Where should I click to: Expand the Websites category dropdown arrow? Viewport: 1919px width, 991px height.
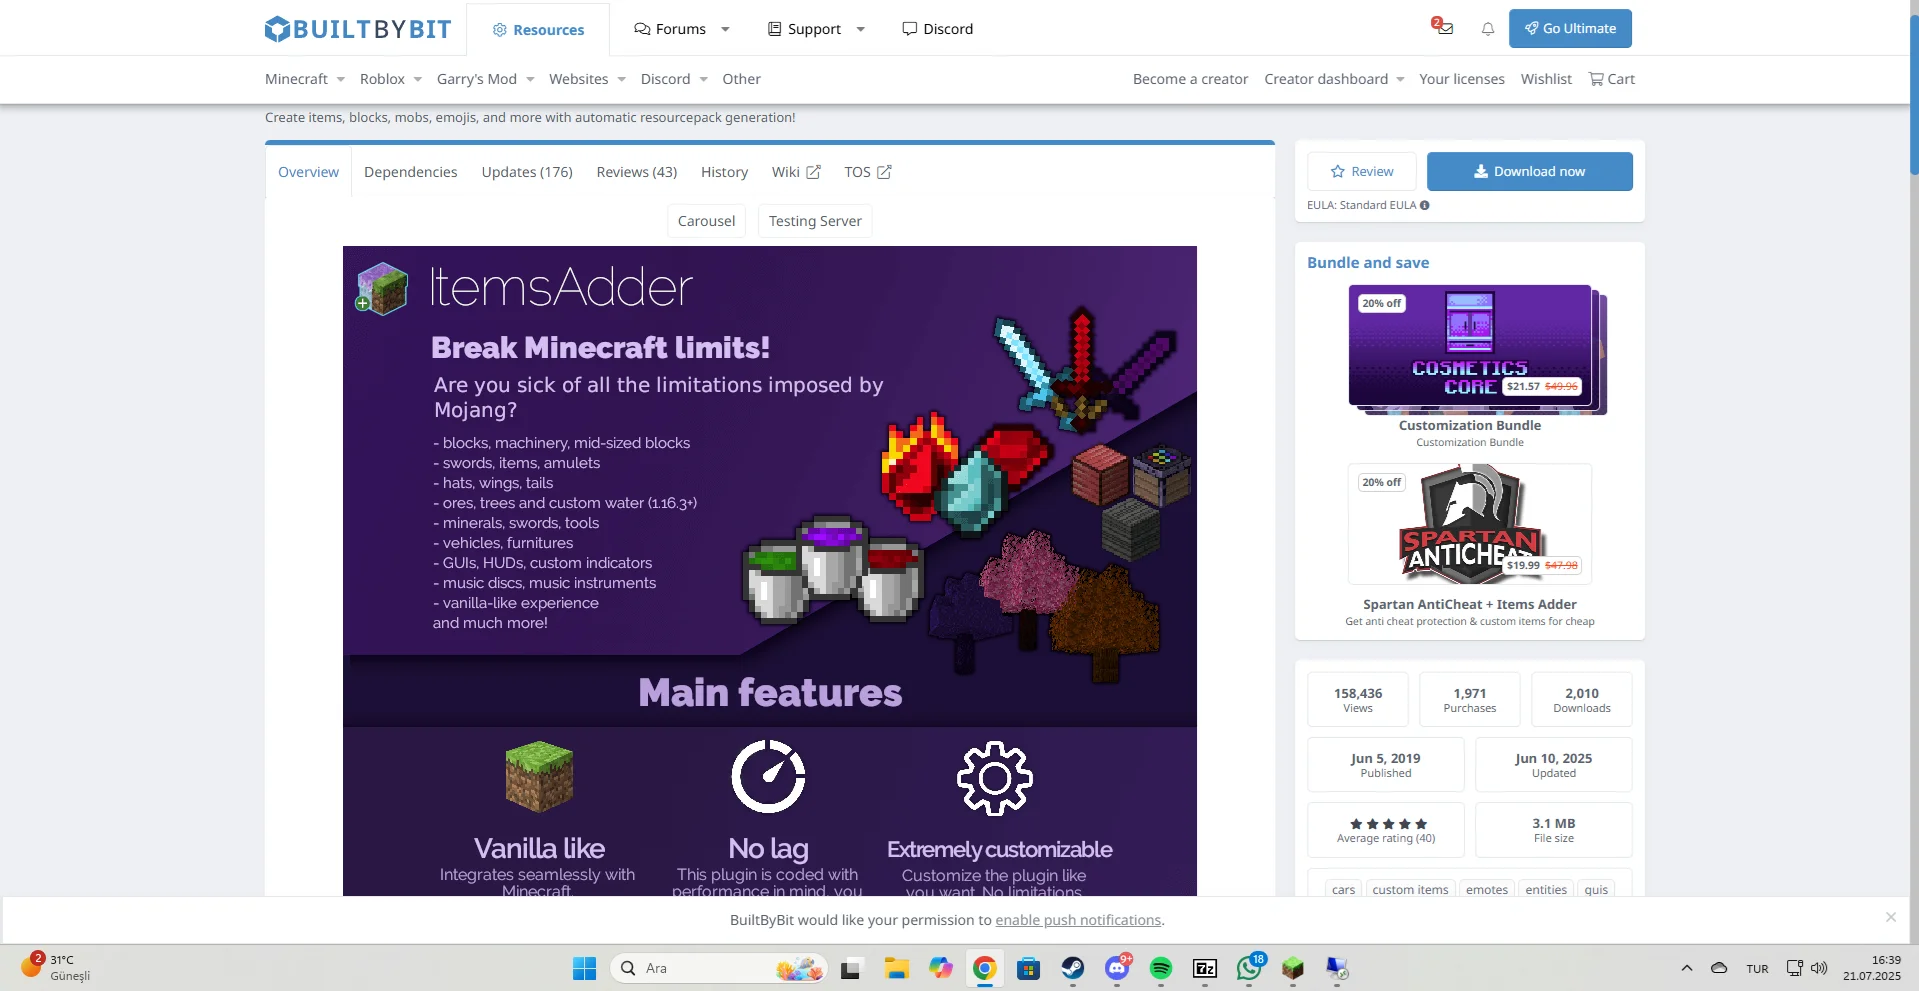(621, 80)
